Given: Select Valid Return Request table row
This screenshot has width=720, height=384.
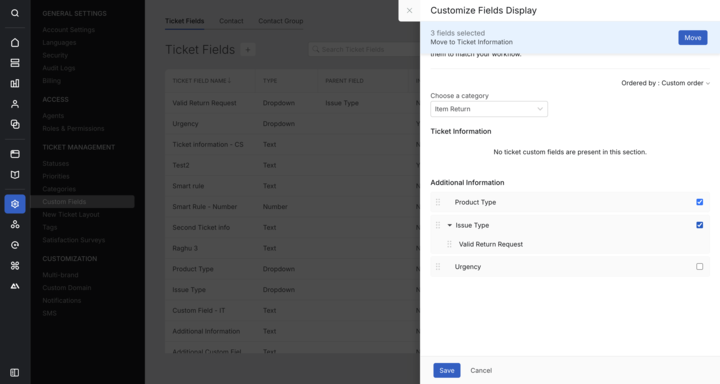Looking at the screenshot, I should pos(292,103).
